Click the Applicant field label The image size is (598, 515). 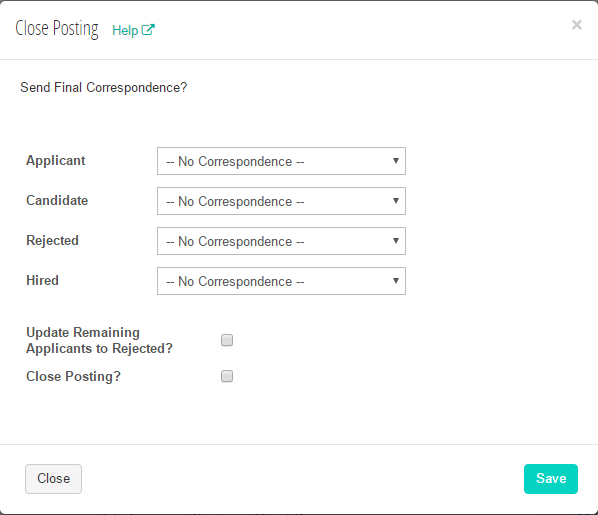[x=56, y=161]
